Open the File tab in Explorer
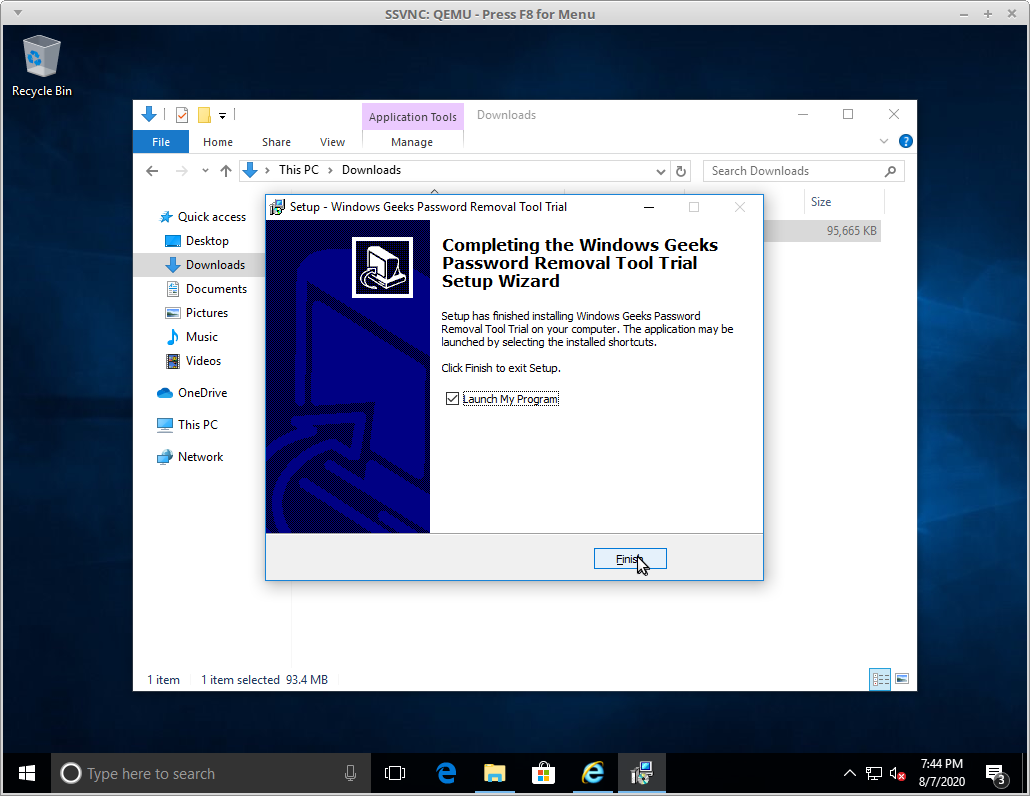Viewport: 1030px width, 796px height. click(161, 142)
